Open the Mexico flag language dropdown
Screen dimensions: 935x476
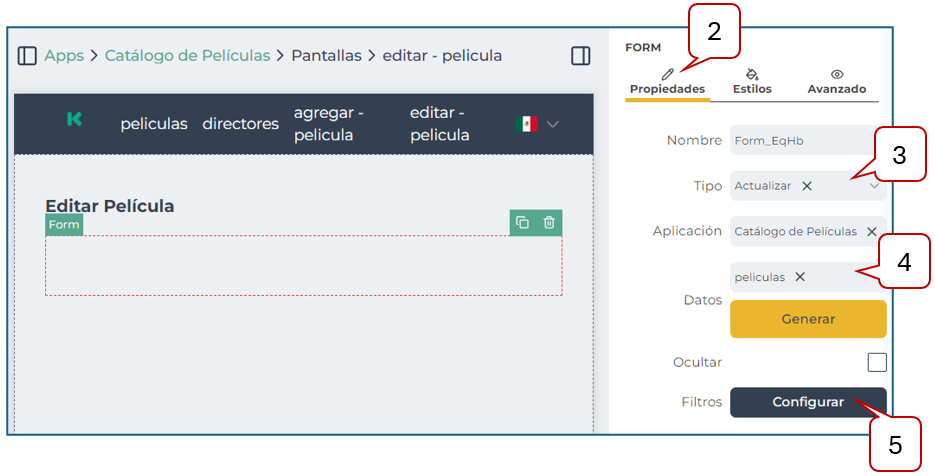tap(537, 124)
